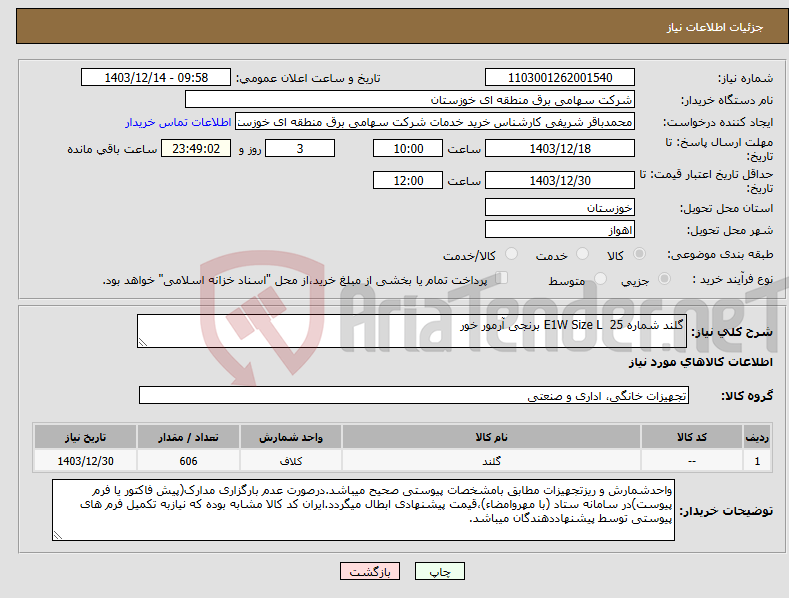789x598 pixels.
Task: Click the شرح کلی نیاز description textarea
Action: click(412, 331)
